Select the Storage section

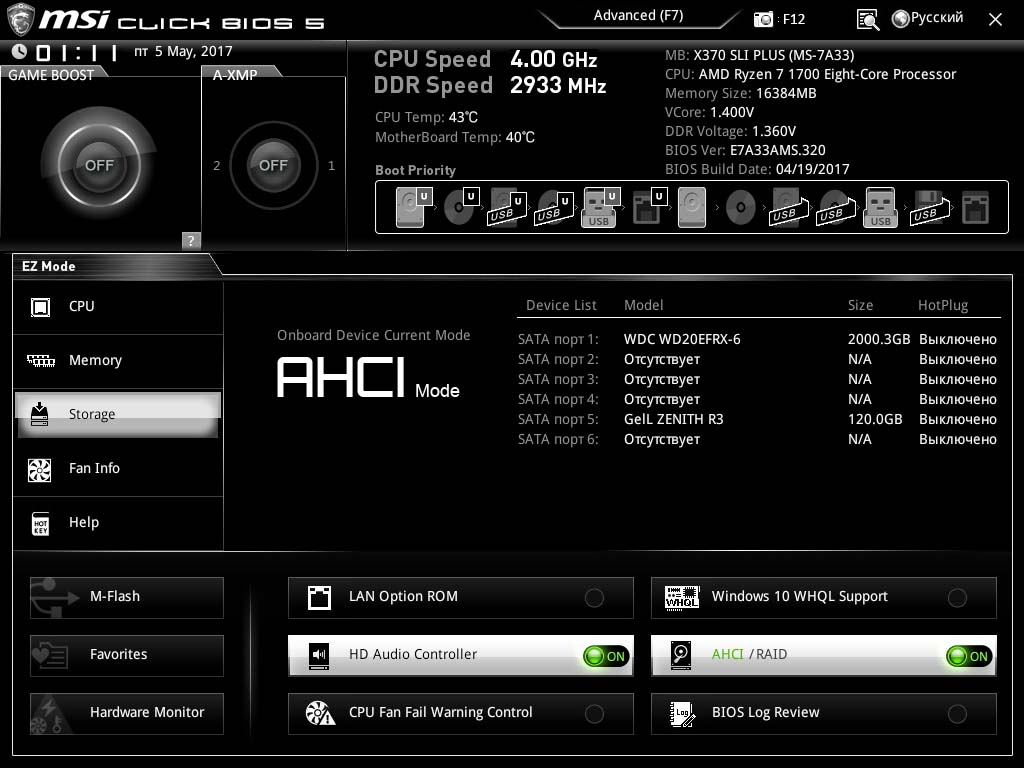(x=118, y=415)
